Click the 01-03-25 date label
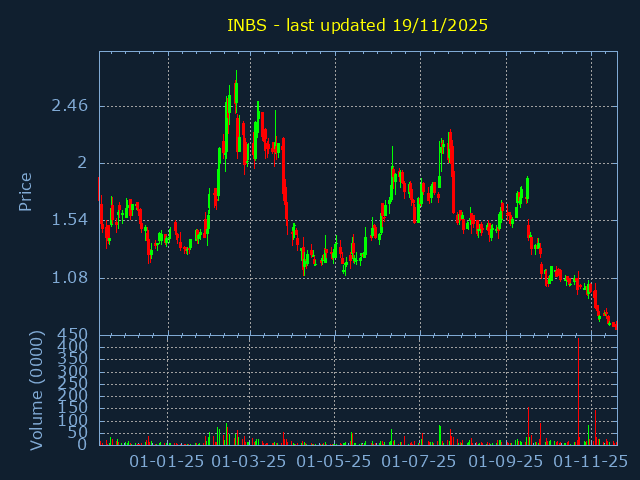Viewport: 640px width, 480px height. point(252,461)
